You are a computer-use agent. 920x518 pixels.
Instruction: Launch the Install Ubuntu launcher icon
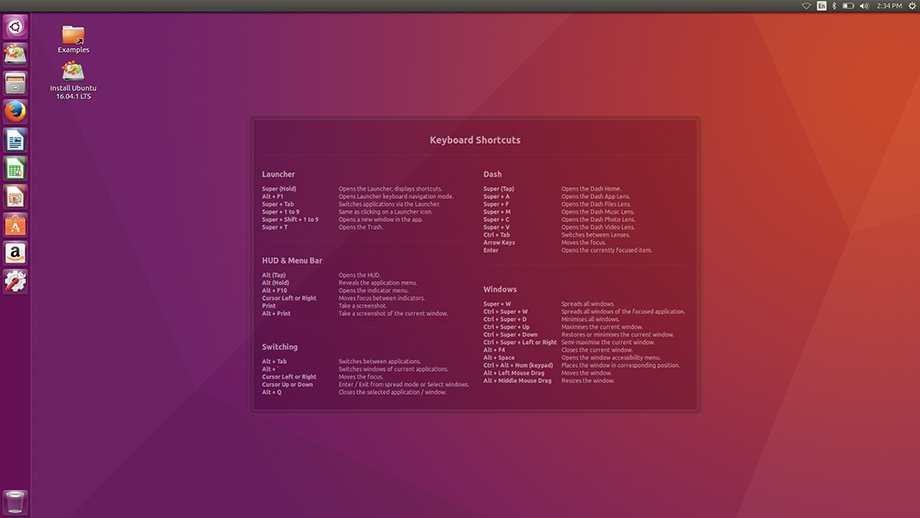click(x=15, y=55)
